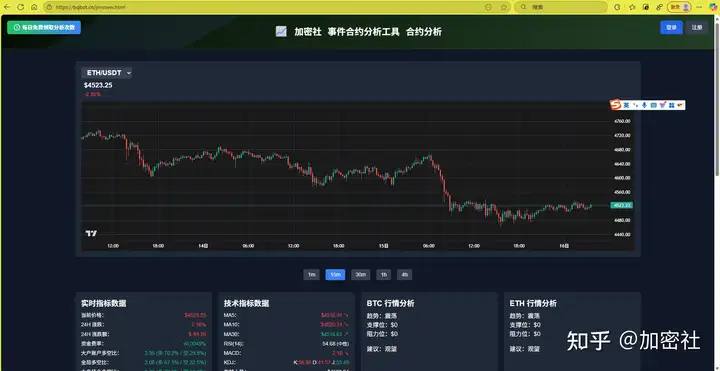Click the browser search box

pos(561,7)
